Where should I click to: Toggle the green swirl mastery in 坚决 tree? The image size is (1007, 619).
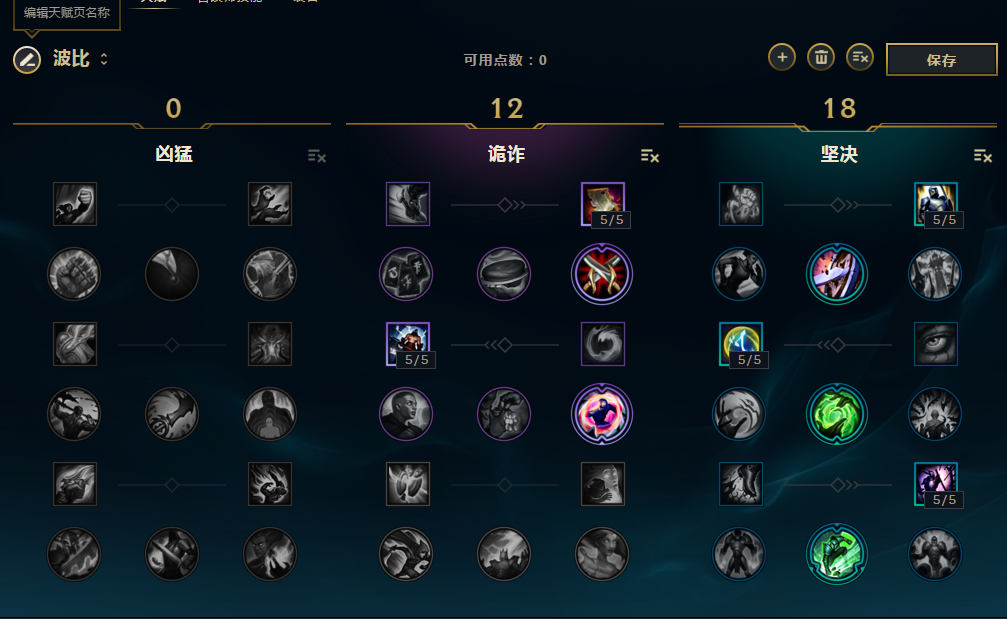pos(837,414)
